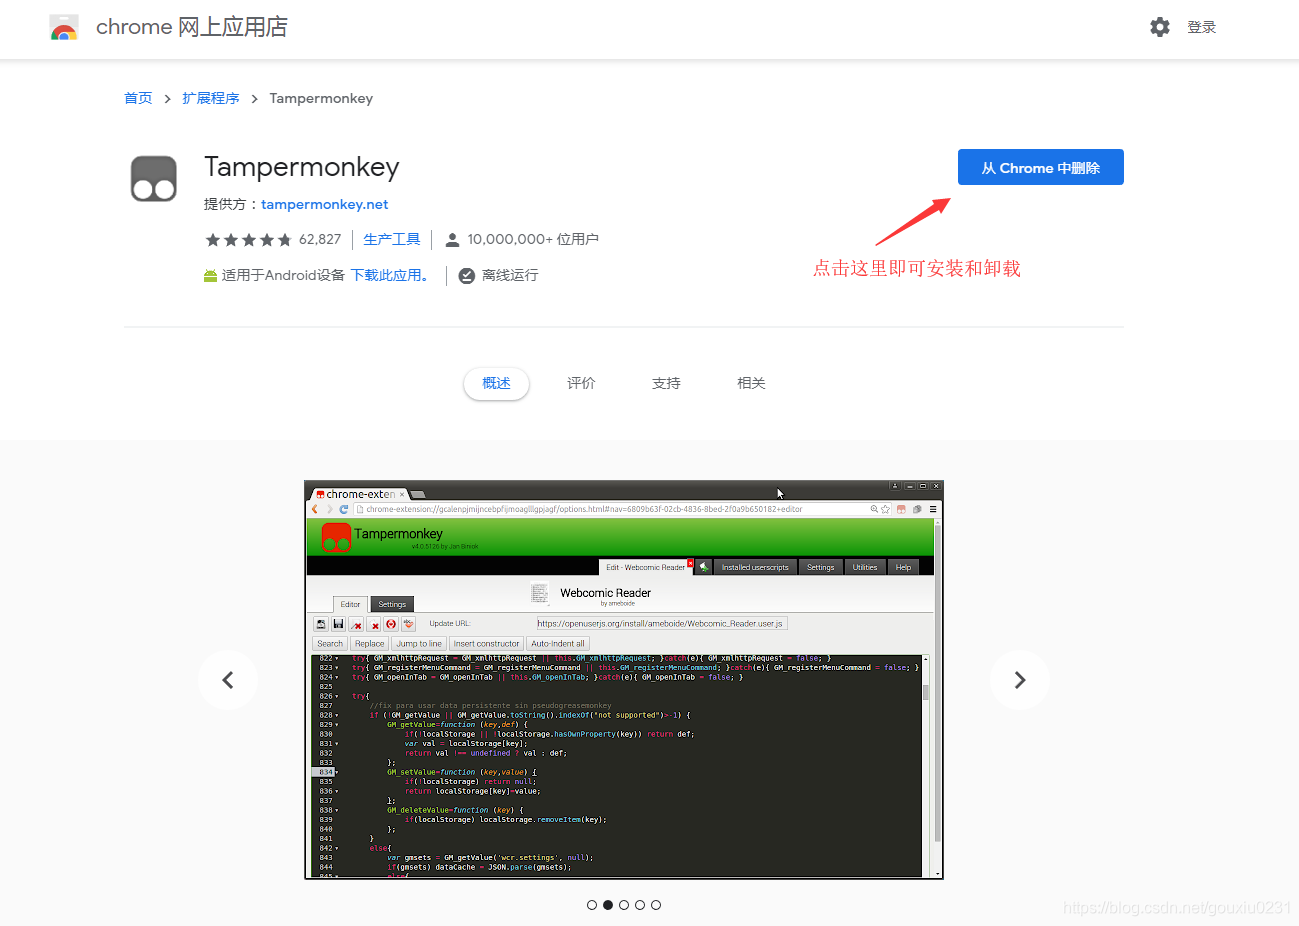Open the 下载此应用 link

tap(391, 275)
